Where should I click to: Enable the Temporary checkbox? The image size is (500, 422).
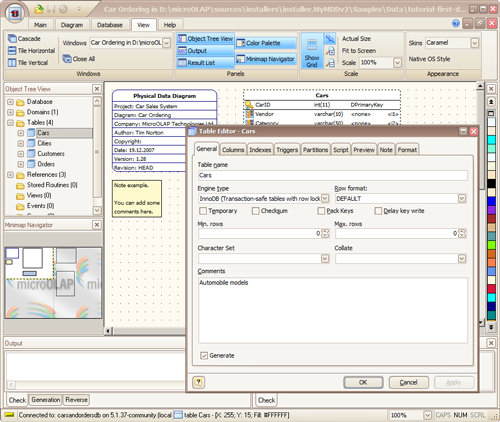click(x=203, y=211)
